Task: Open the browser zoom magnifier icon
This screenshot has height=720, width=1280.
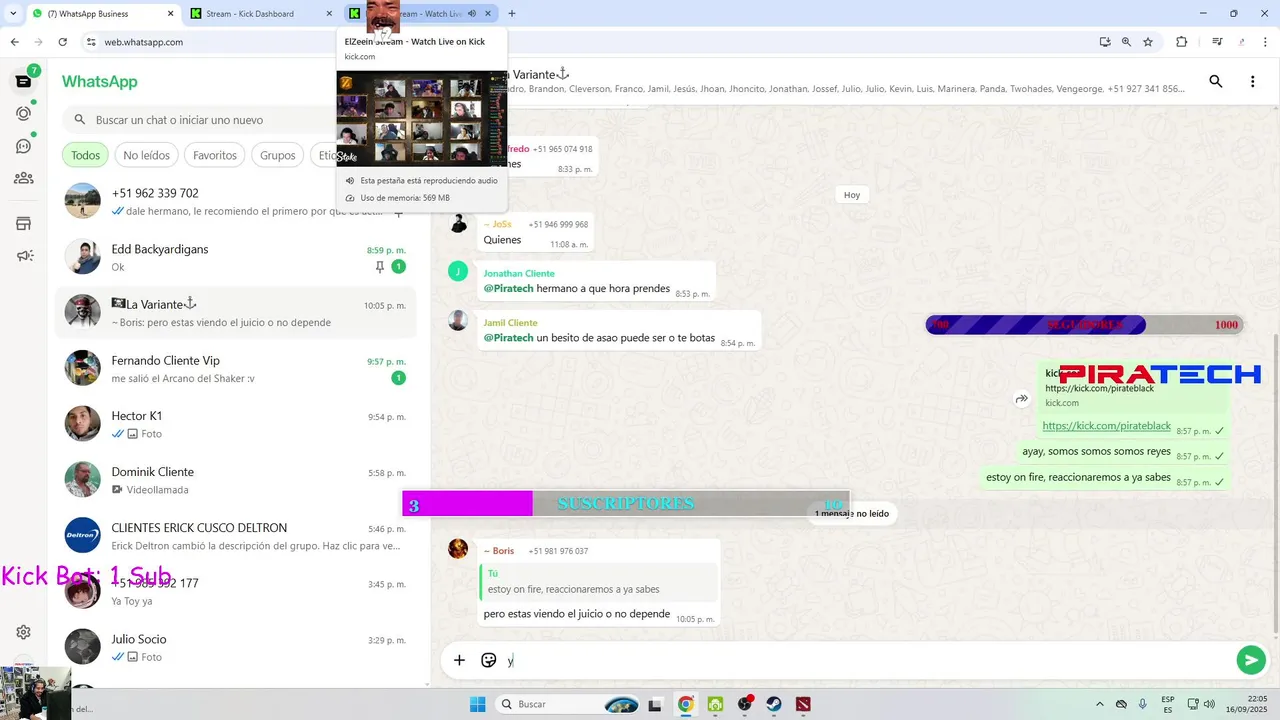Action: point(1126,42)
